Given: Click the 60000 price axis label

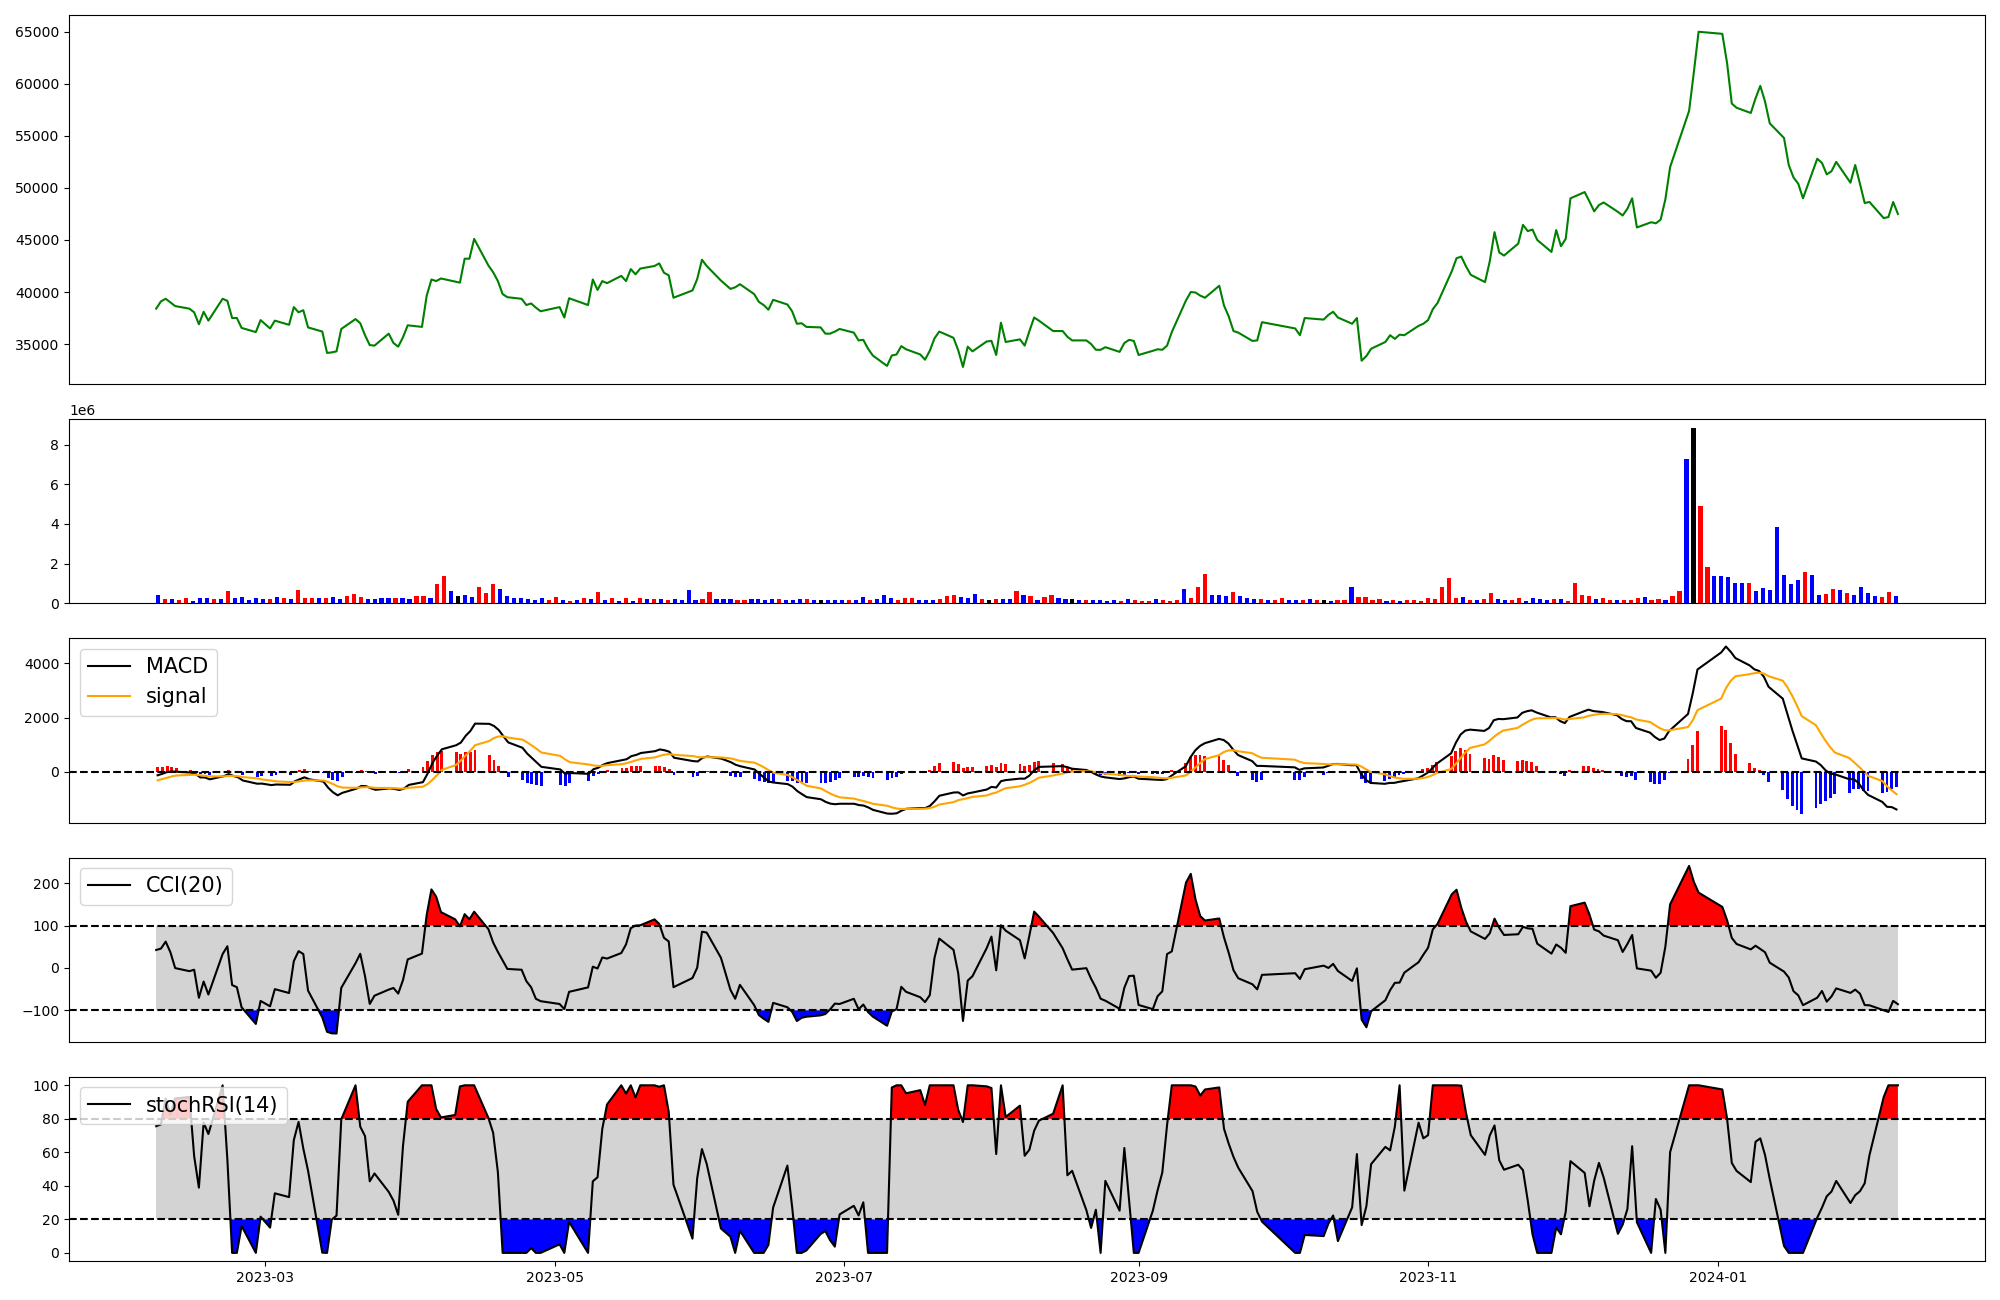Looking at the screenshot, I should coord(37,84).
